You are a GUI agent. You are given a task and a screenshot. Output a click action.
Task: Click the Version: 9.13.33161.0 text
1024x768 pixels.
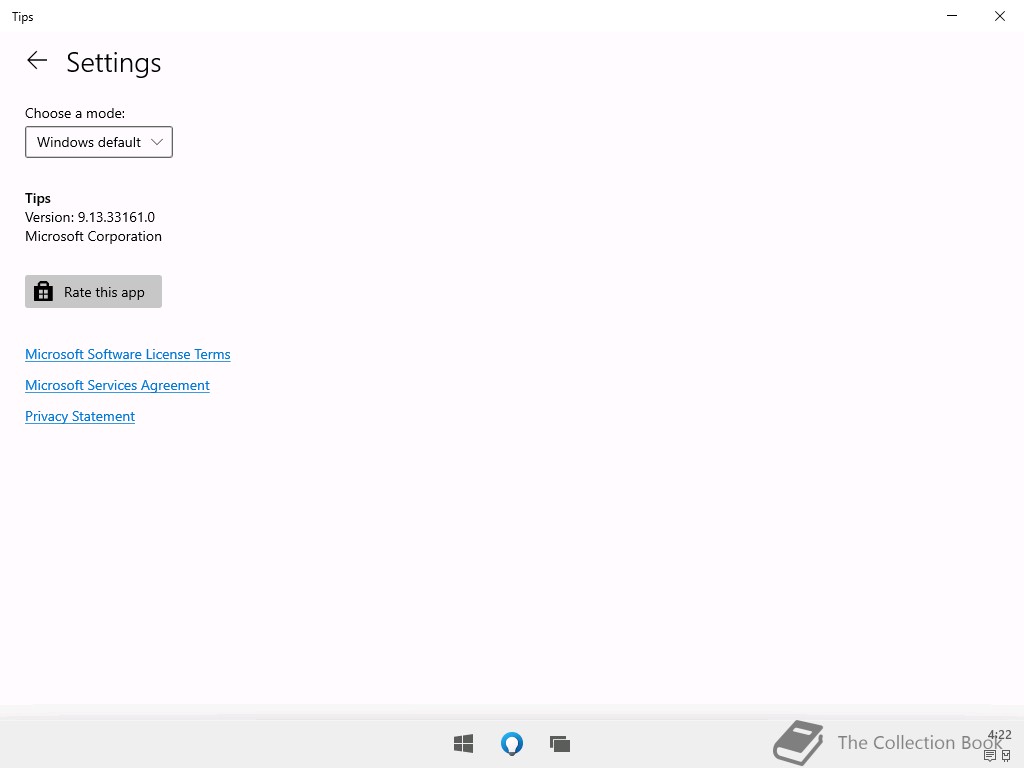(90, 217)
